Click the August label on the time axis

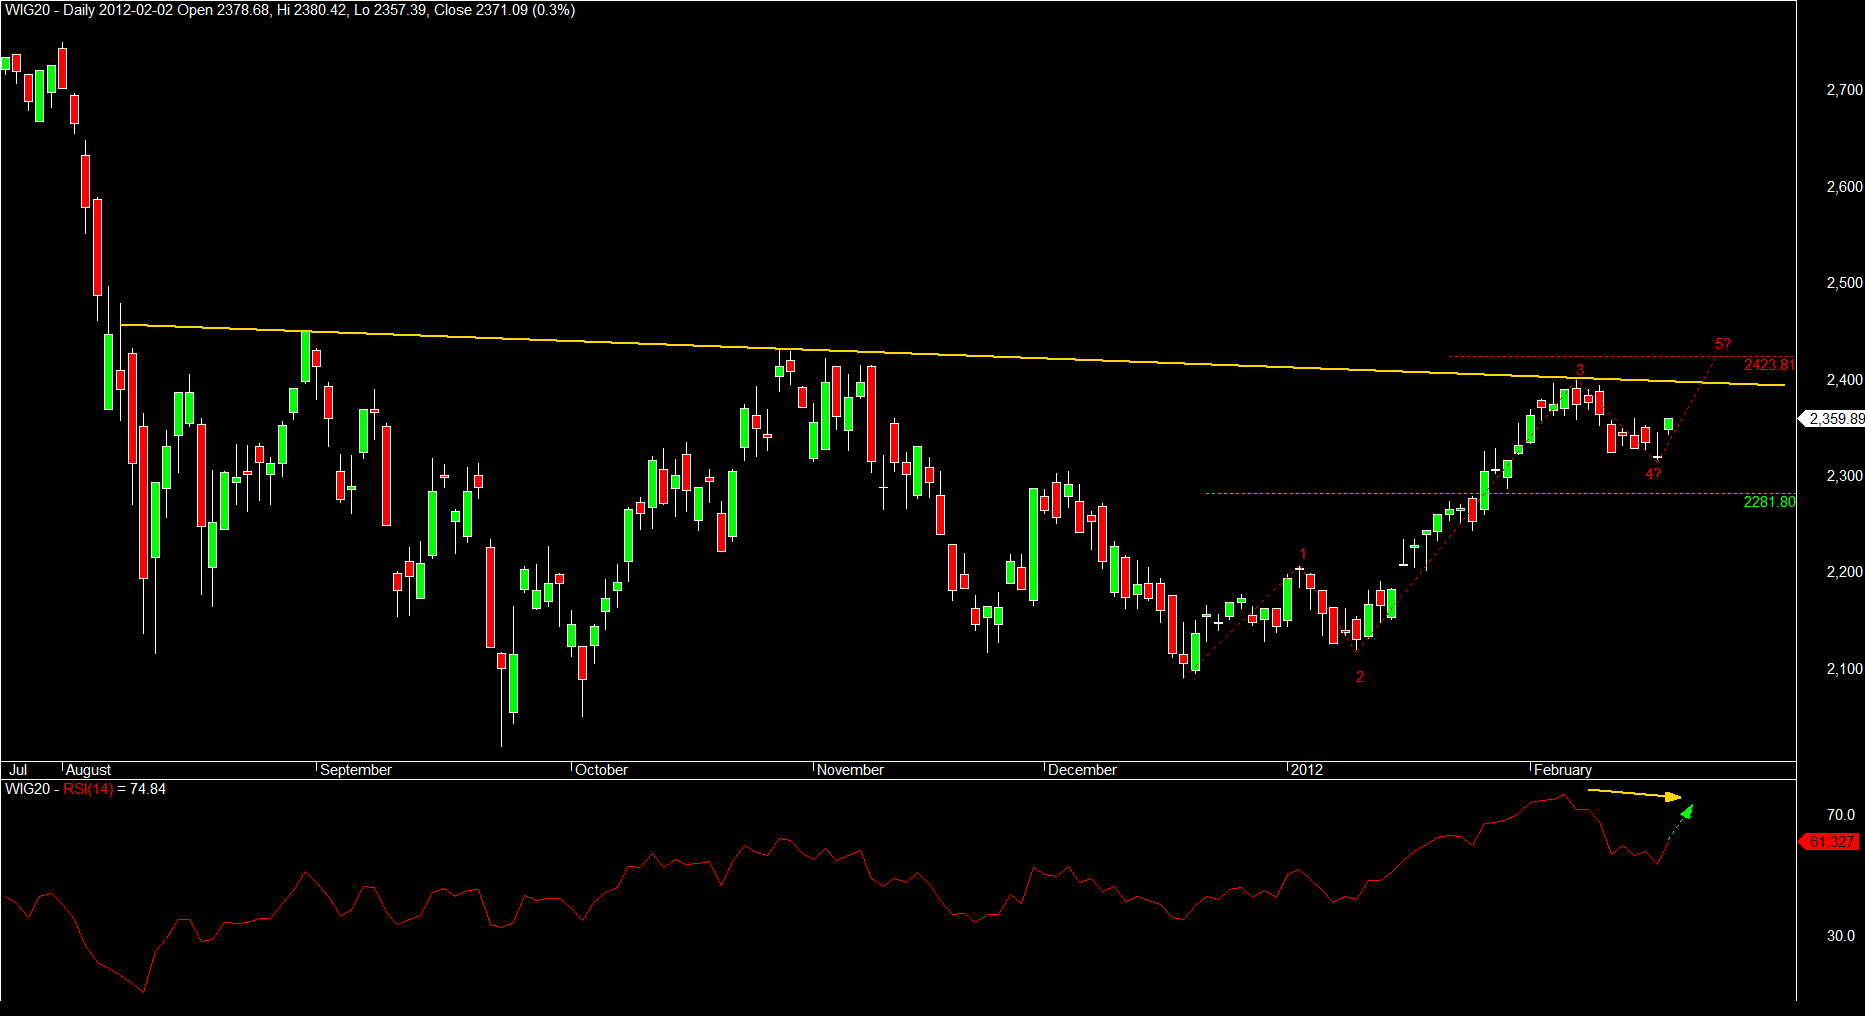click(x=88, y=770)
